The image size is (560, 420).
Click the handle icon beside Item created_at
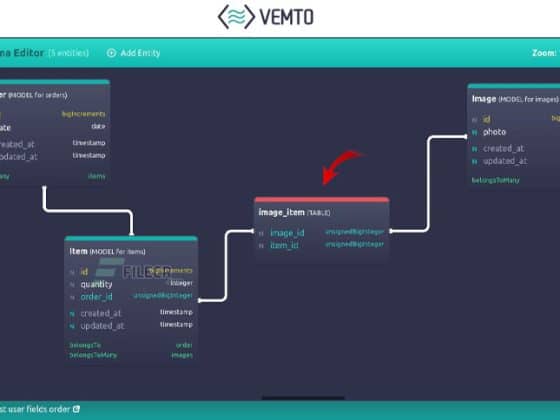(72, 314)
